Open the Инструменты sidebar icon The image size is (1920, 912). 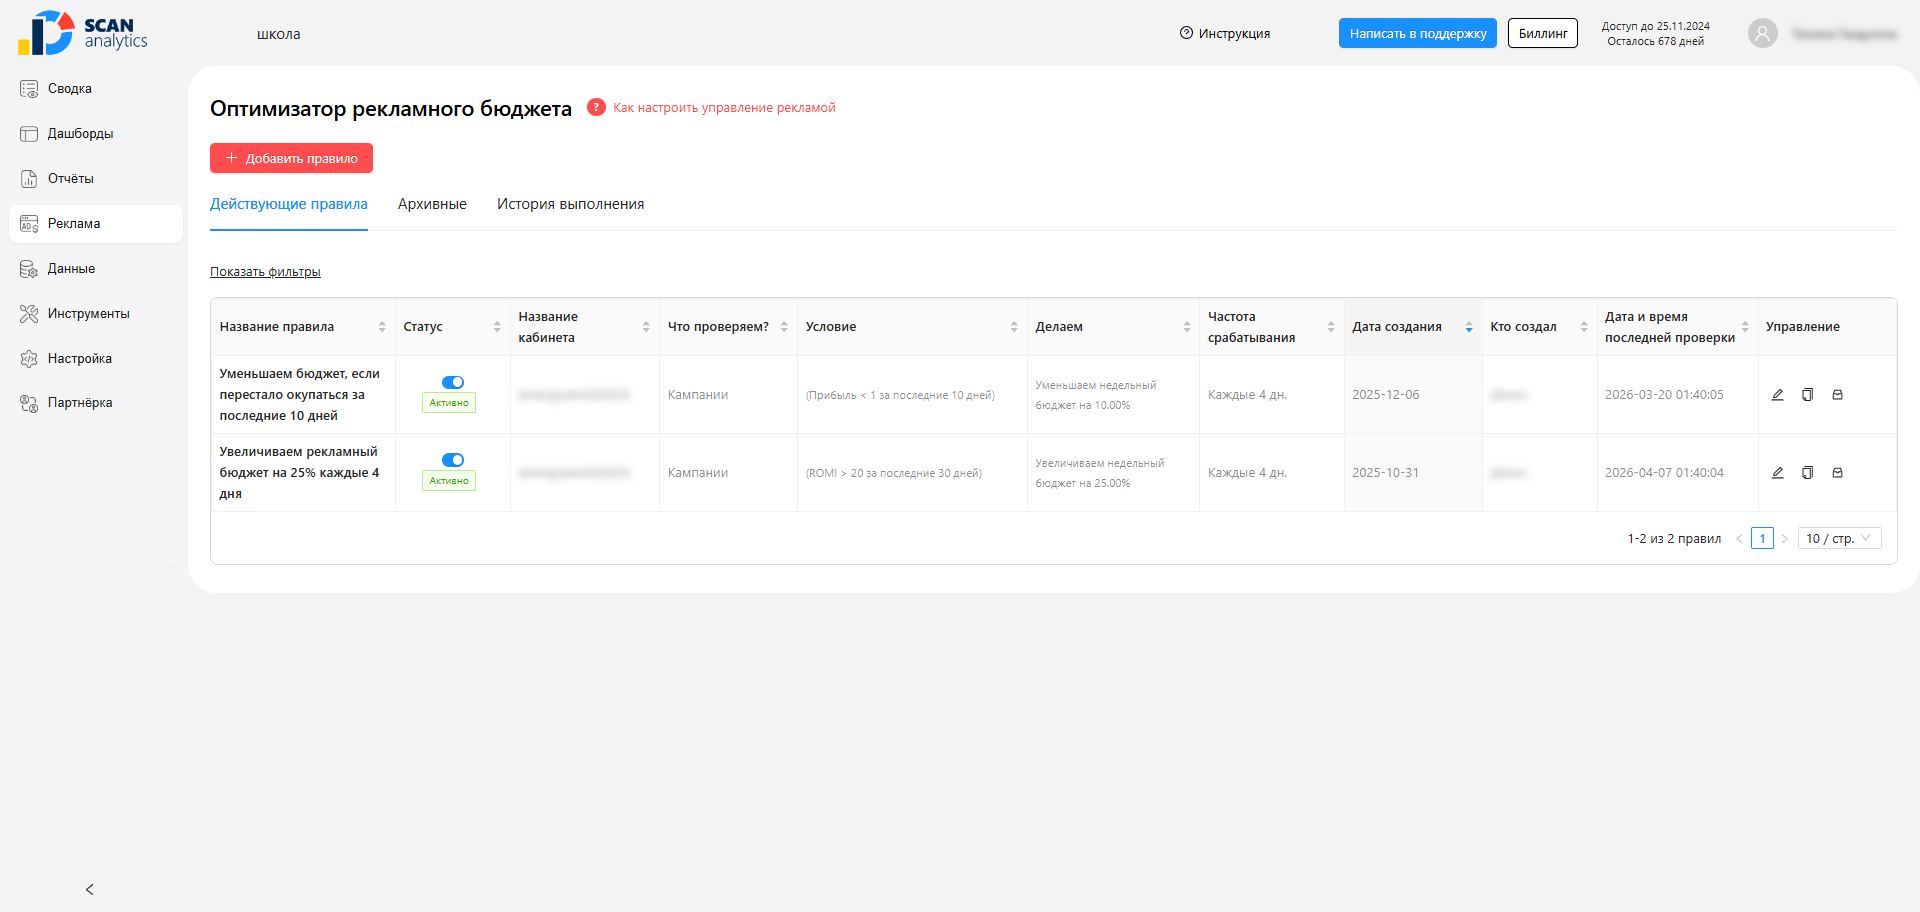coord(29,314)
